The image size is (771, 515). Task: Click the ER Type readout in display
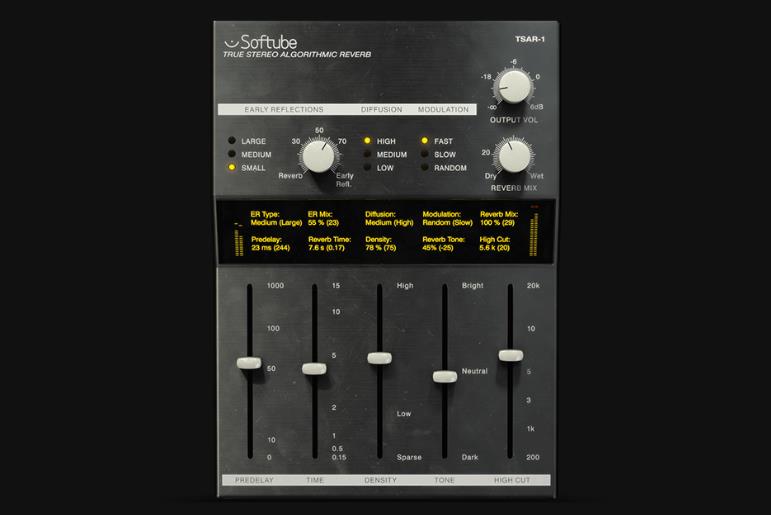tap(276, 218)
